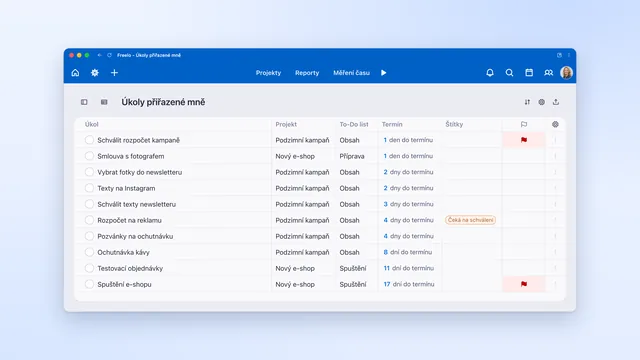
Task: Click the plus icon to add new
Action: 114,73
